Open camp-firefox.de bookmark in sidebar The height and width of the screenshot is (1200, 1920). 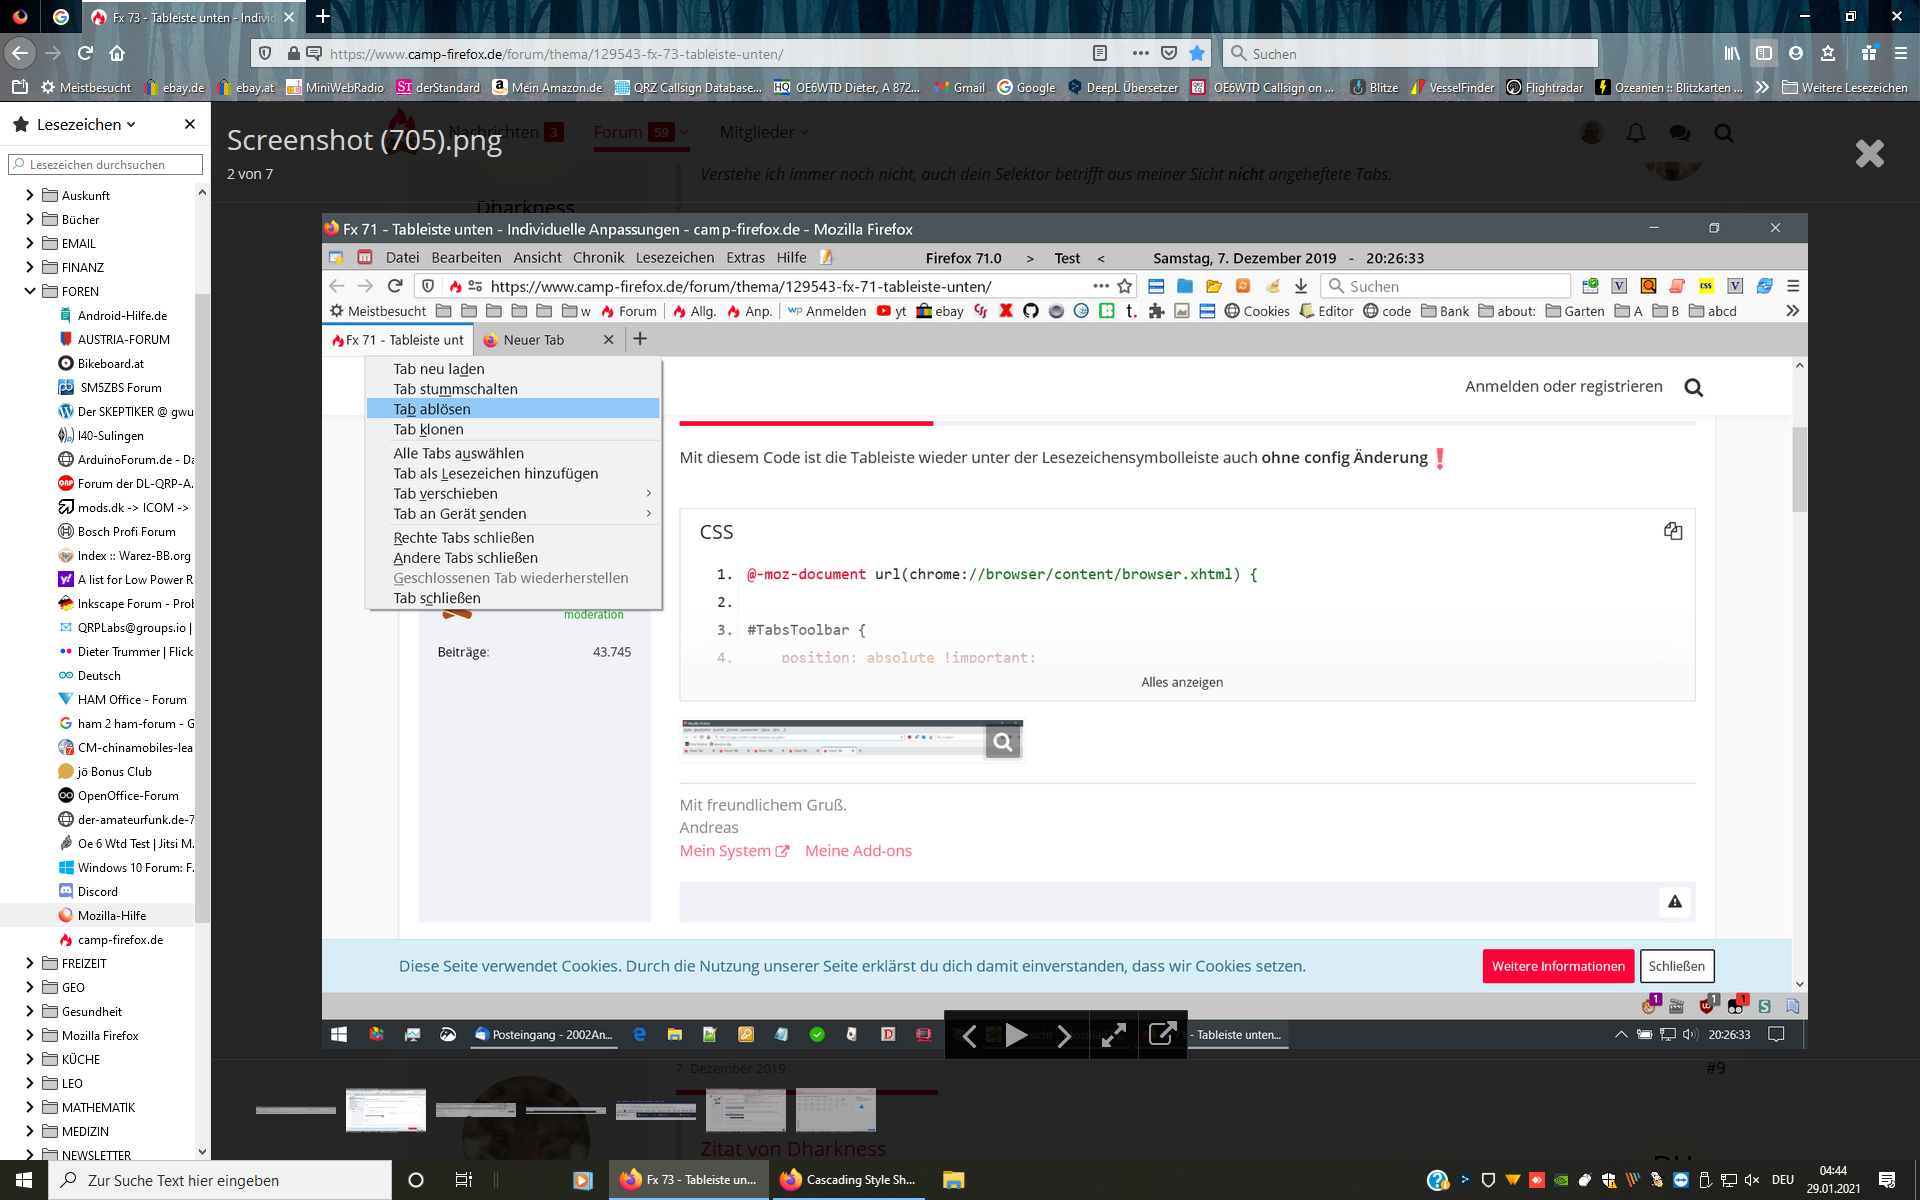click(x=120, y=939)
